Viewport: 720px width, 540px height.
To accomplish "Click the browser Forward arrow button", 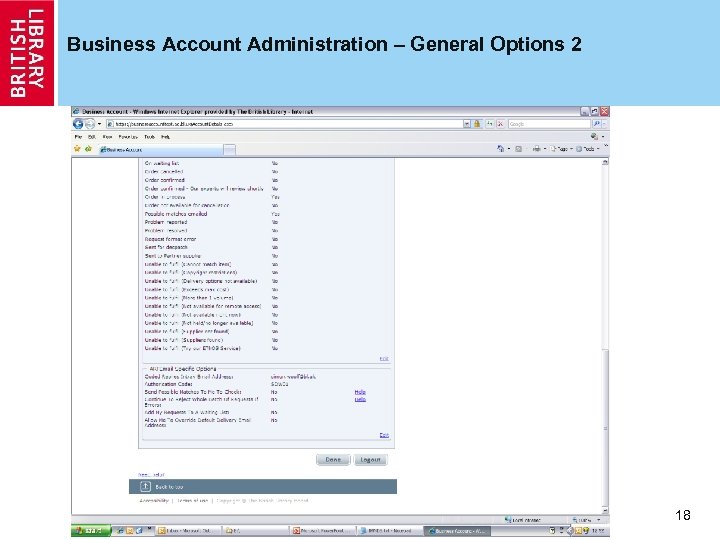I will (x=89, y=124).
